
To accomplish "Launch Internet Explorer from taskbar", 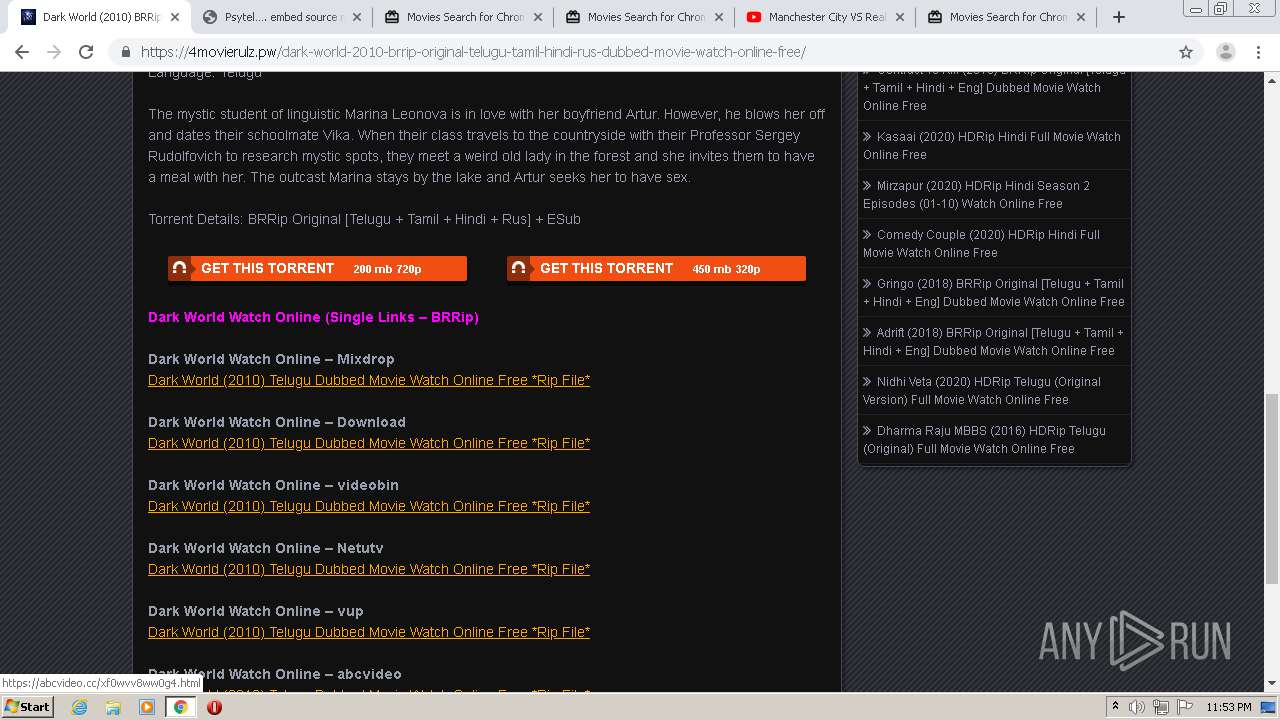I will click(x=80, y=707).
